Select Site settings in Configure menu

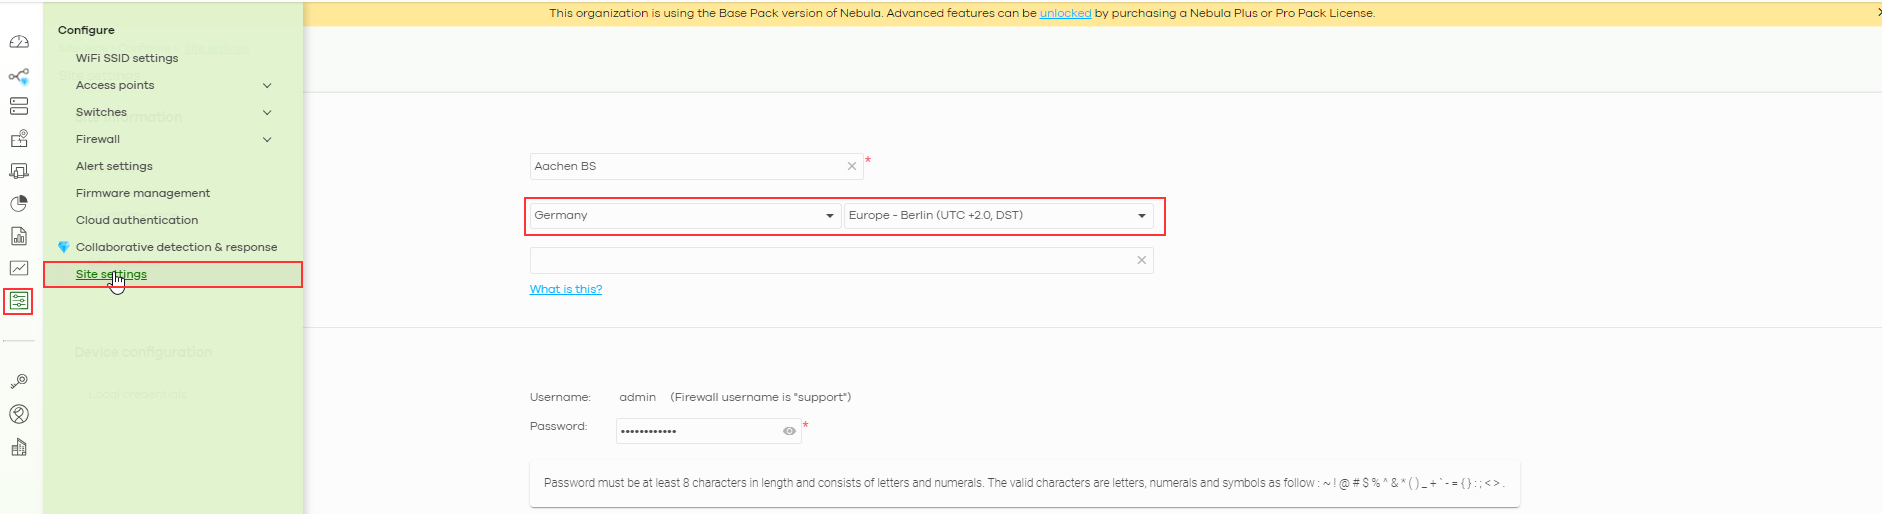[111, 274]
